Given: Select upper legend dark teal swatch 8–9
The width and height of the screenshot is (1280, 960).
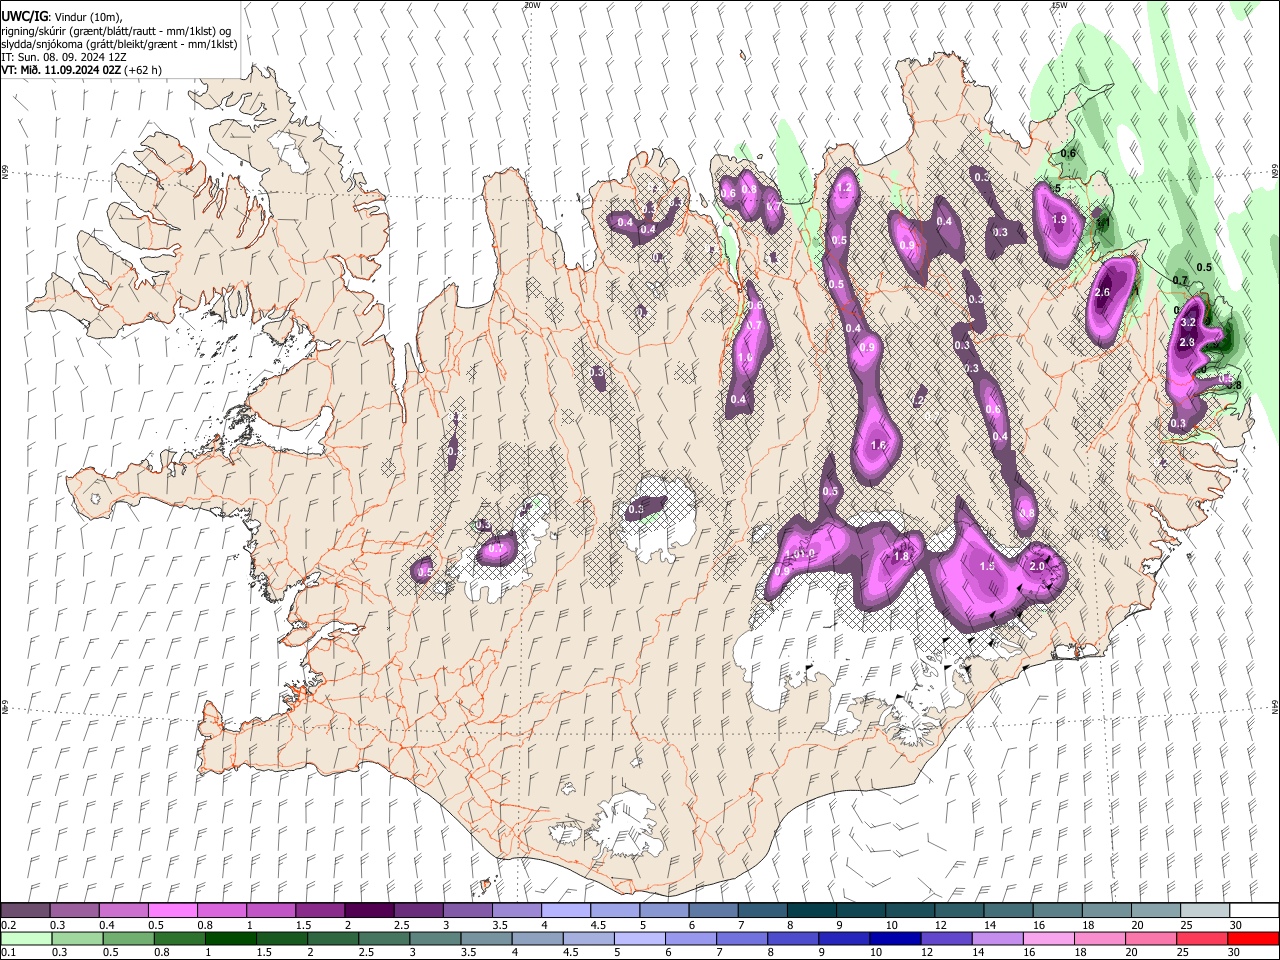Looking at the screenshot, I should [x=811, y=911].
